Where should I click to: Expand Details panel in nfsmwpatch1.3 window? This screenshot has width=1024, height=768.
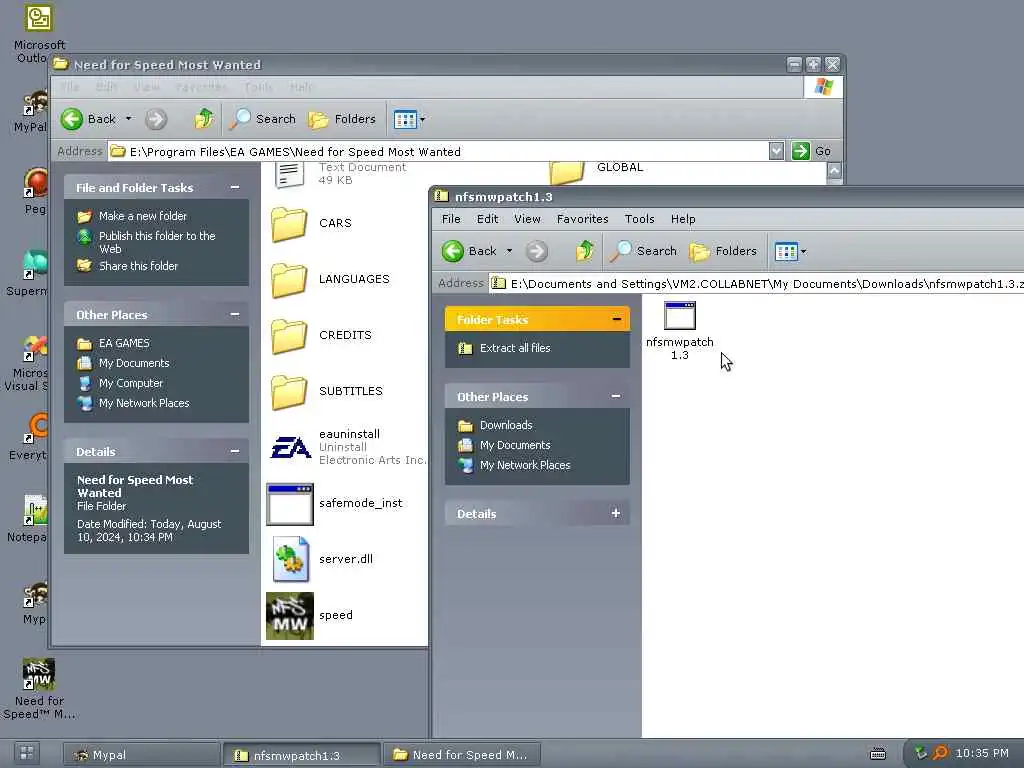point(616,513)
